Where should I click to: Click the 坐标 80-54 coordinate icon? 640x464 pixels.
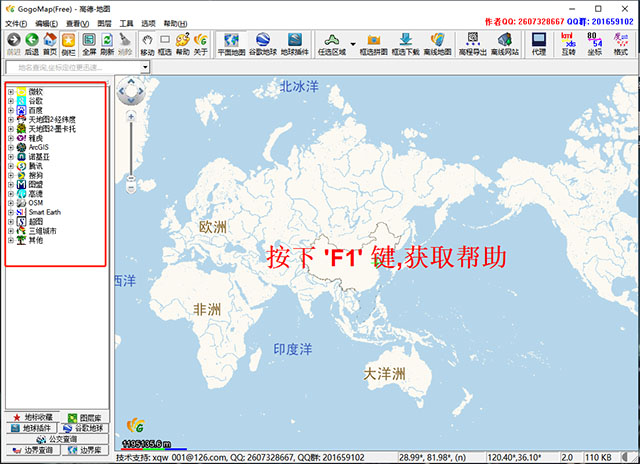click(x=594, y=40)
